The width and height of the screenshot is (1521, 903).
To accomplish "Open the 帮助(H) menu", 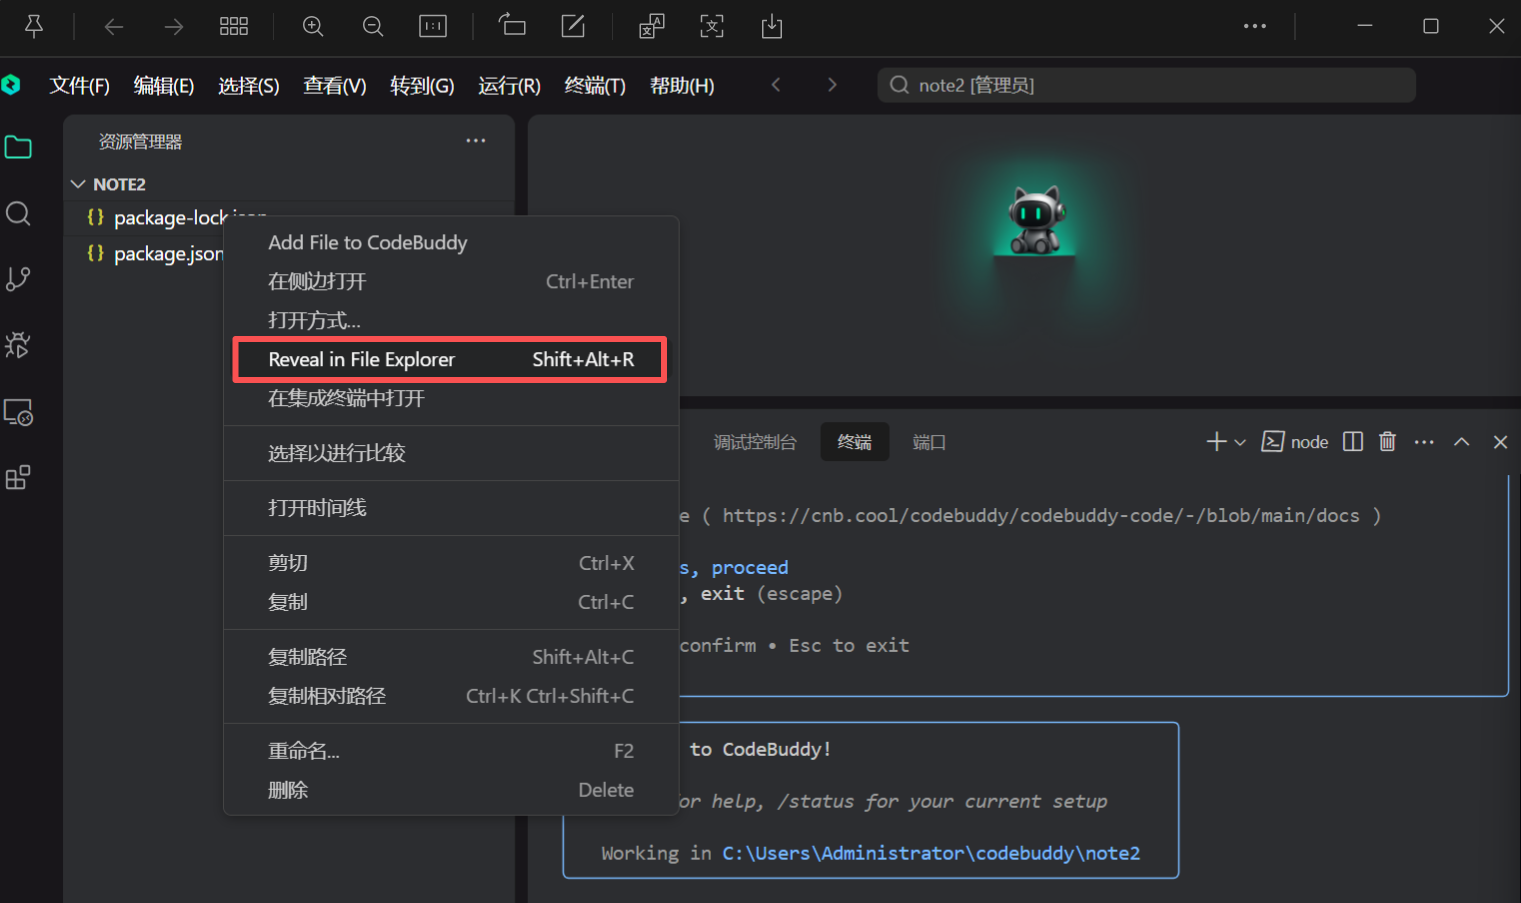I will pyautogui.click(x=682, y=86).
